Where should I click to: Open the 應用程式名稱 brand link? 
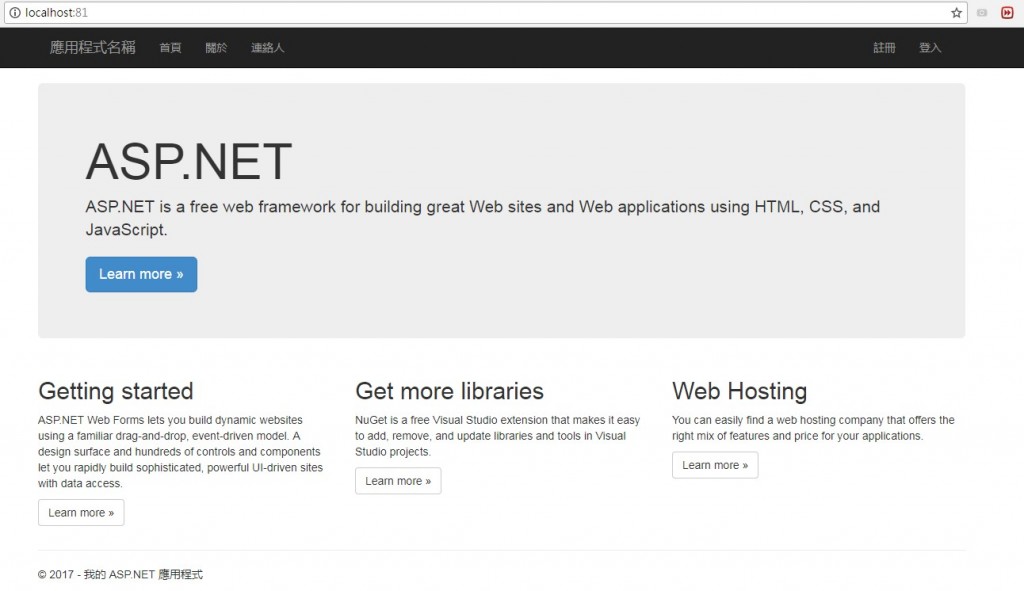pyautogui.click(x=93, y=48)
